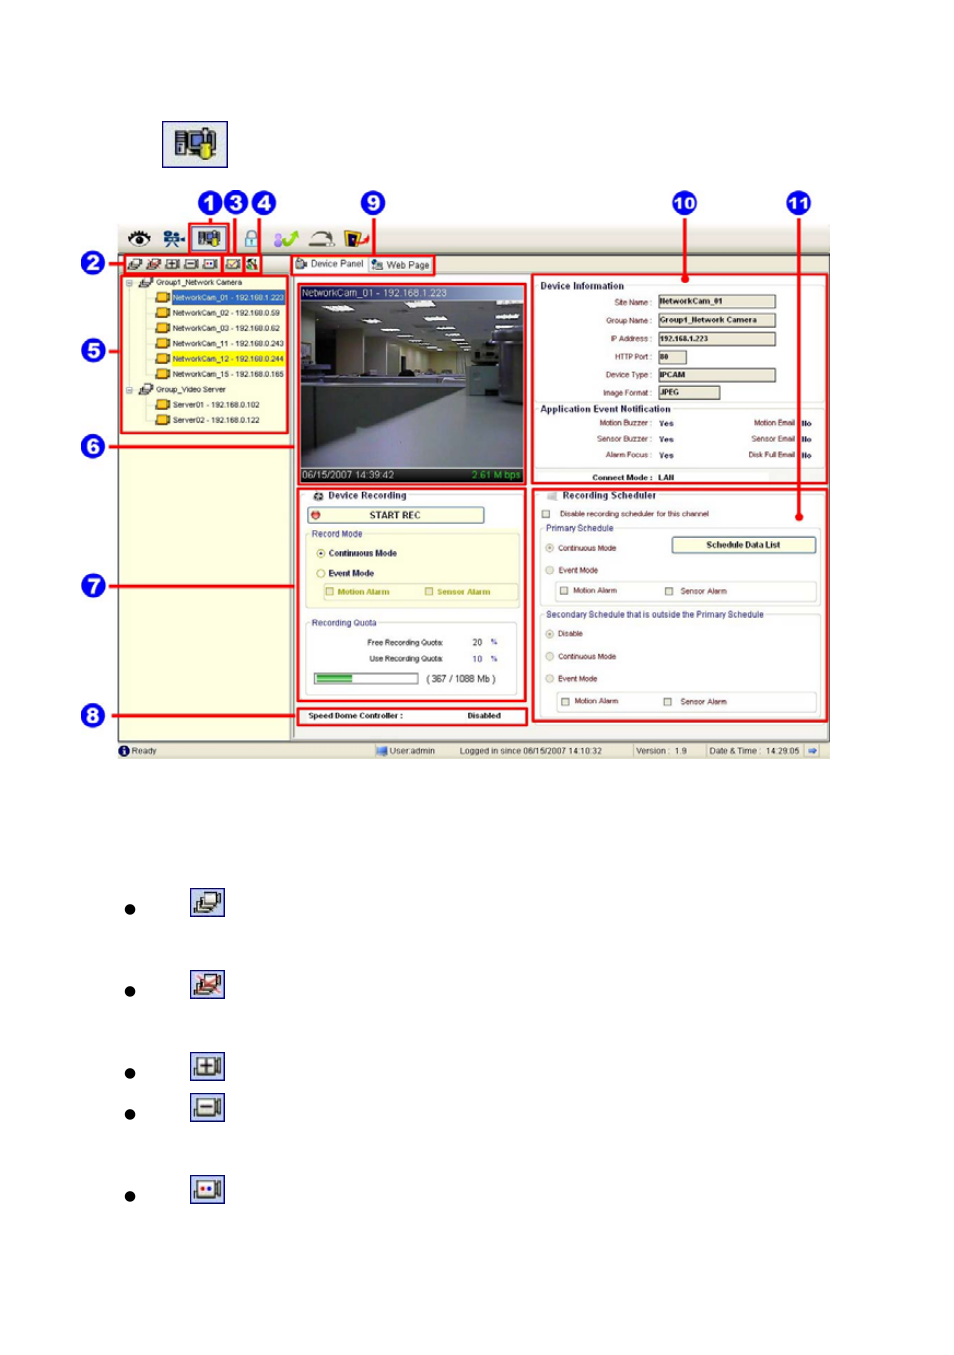Click the Use Recording Quota value 10
954x1355 pixels.
pos(477,659)
